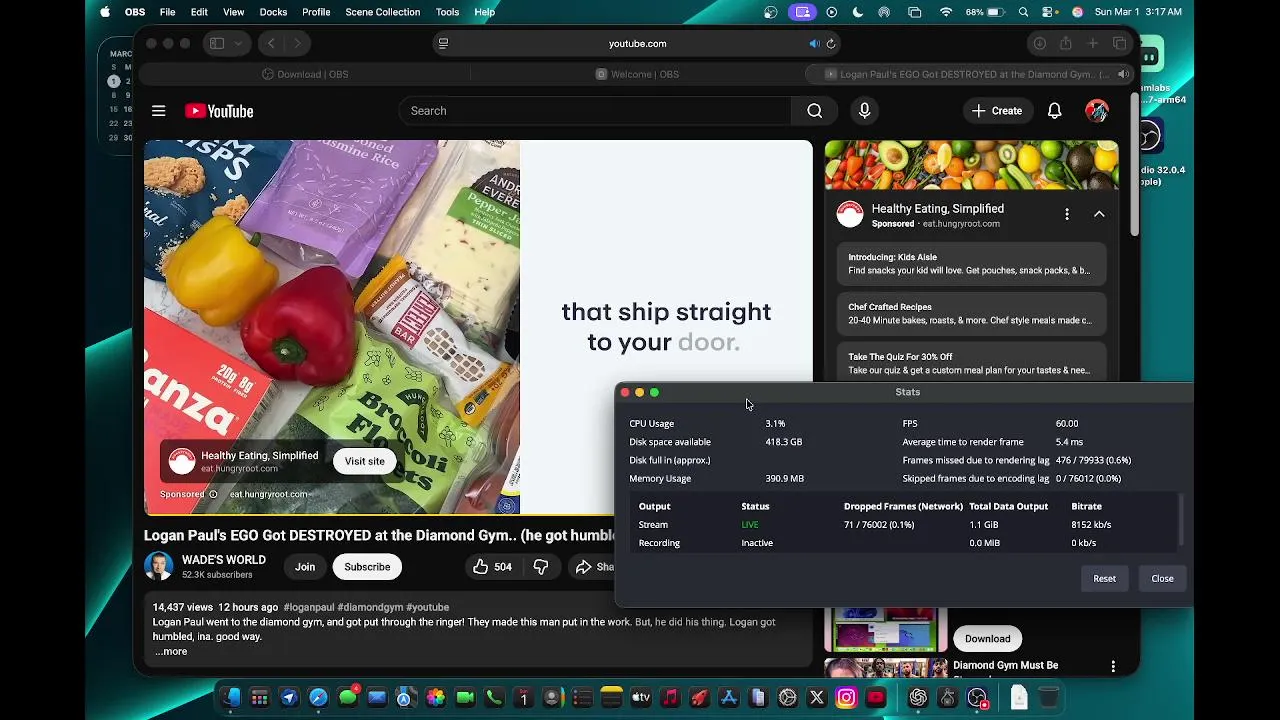Open YouTube notifications bell

(x=1054, y=111)
